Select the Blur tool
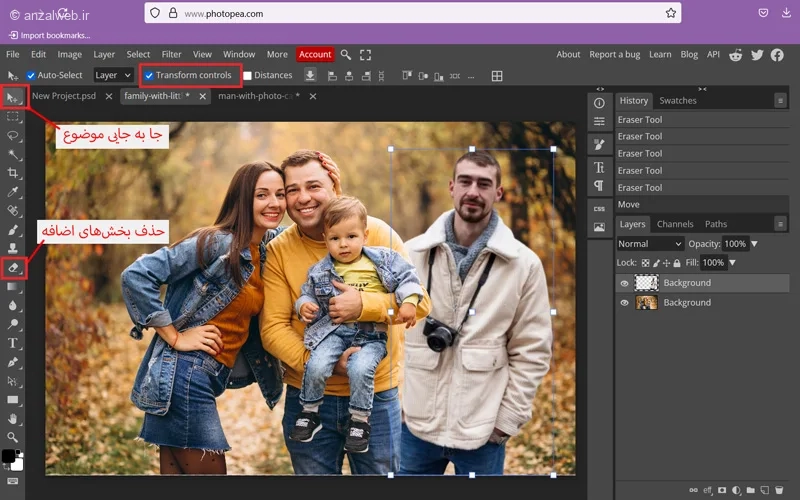 click(x=13, y=306)
